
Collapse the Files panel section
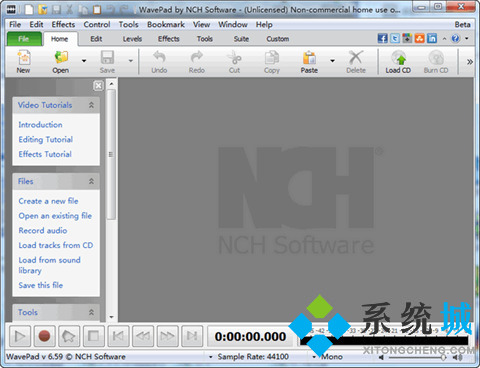tap(91, 181)
